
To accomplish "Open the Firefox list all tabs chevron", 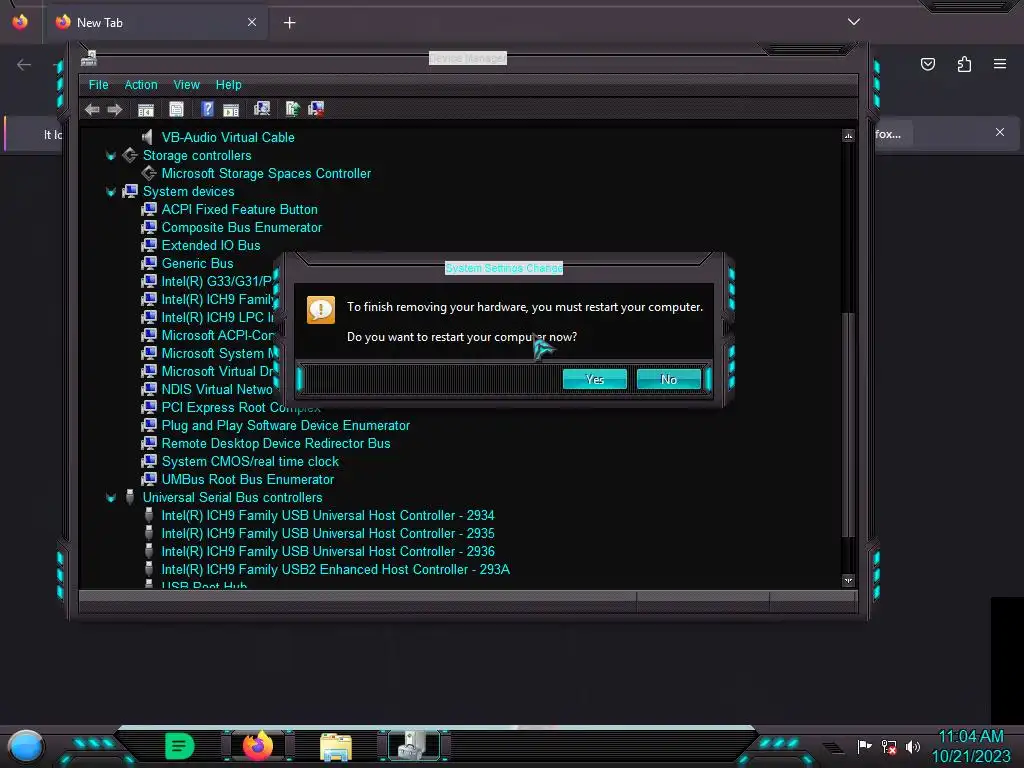I will tap(854, 22).
